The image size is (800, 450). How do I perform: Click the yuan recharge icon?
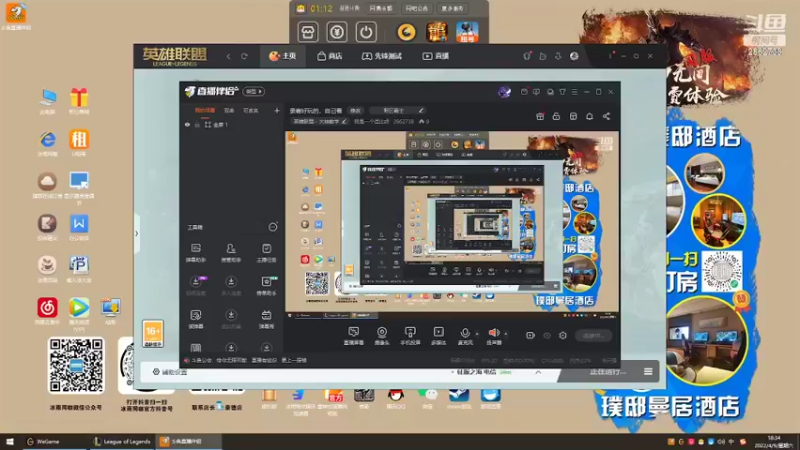(337, 32)
